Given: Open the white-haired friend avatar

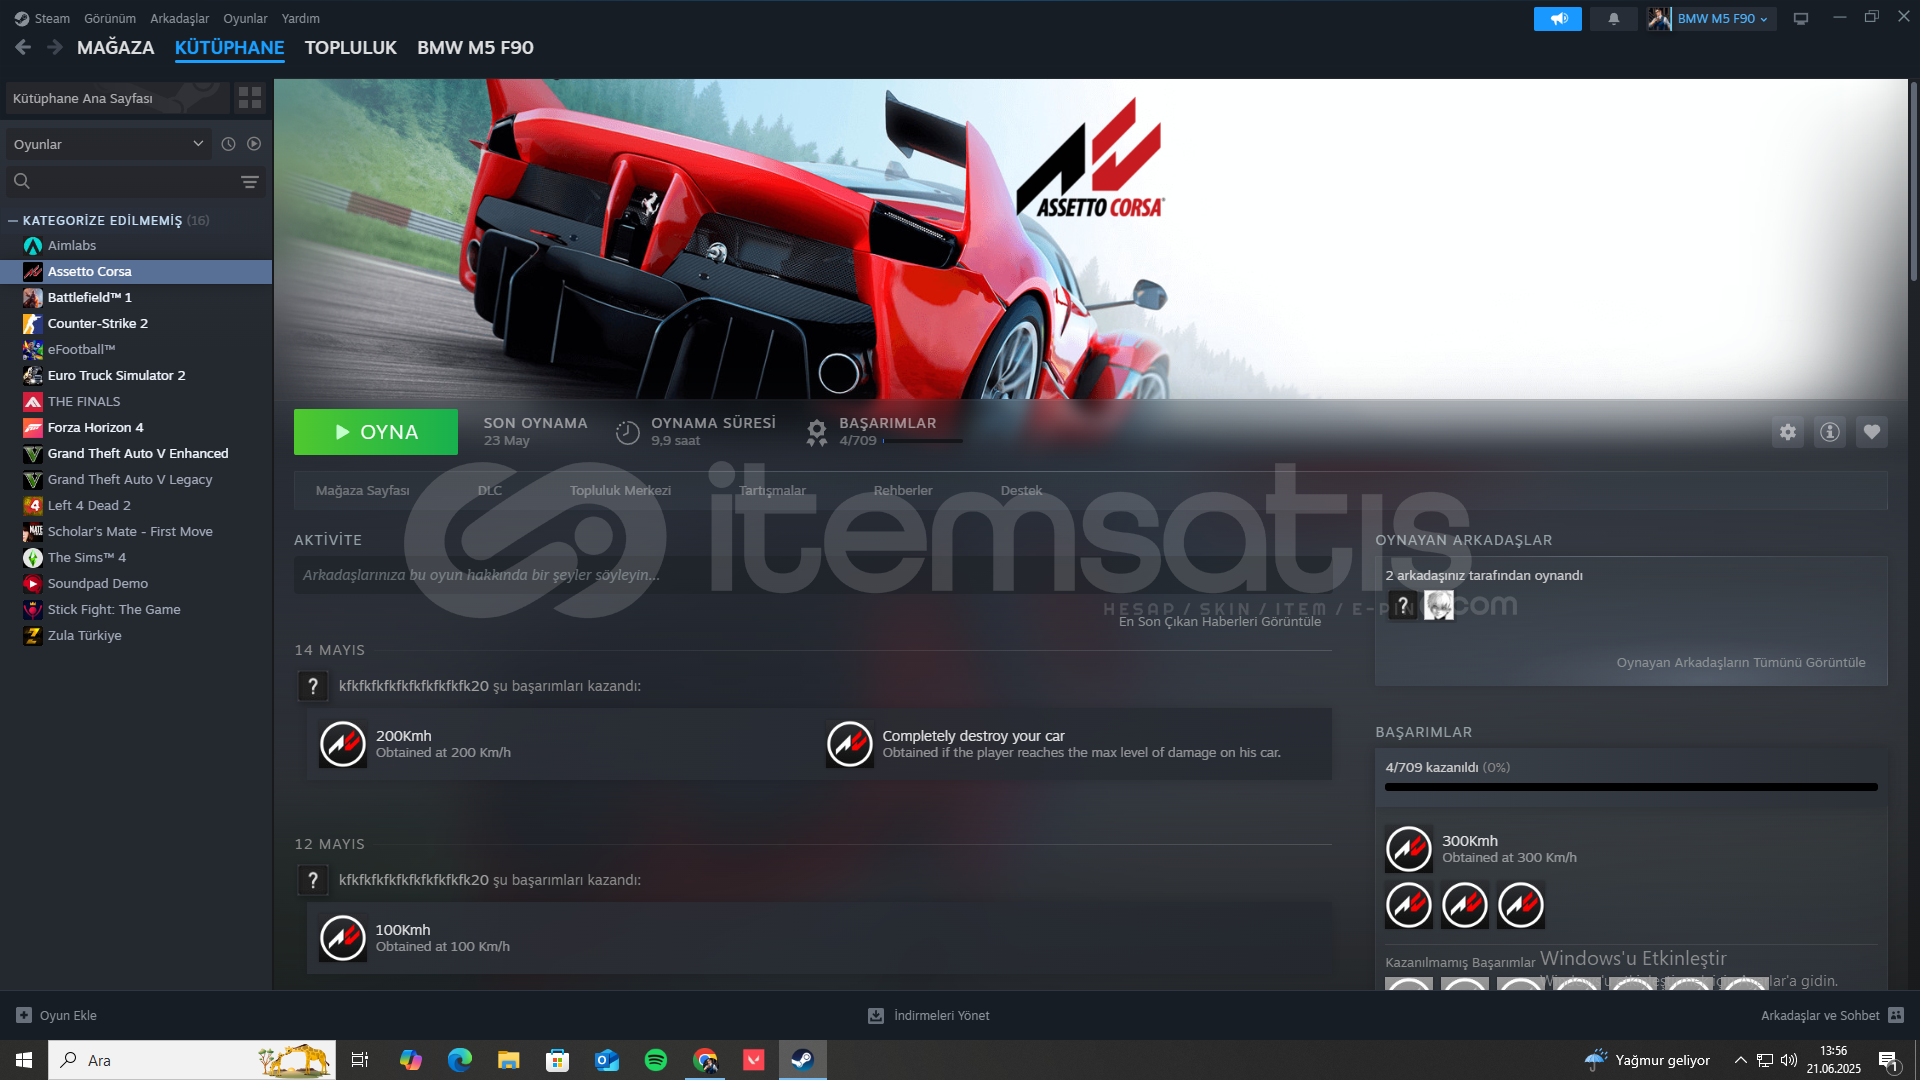Looking at the screenshot, I should [x=1438, y=605].
